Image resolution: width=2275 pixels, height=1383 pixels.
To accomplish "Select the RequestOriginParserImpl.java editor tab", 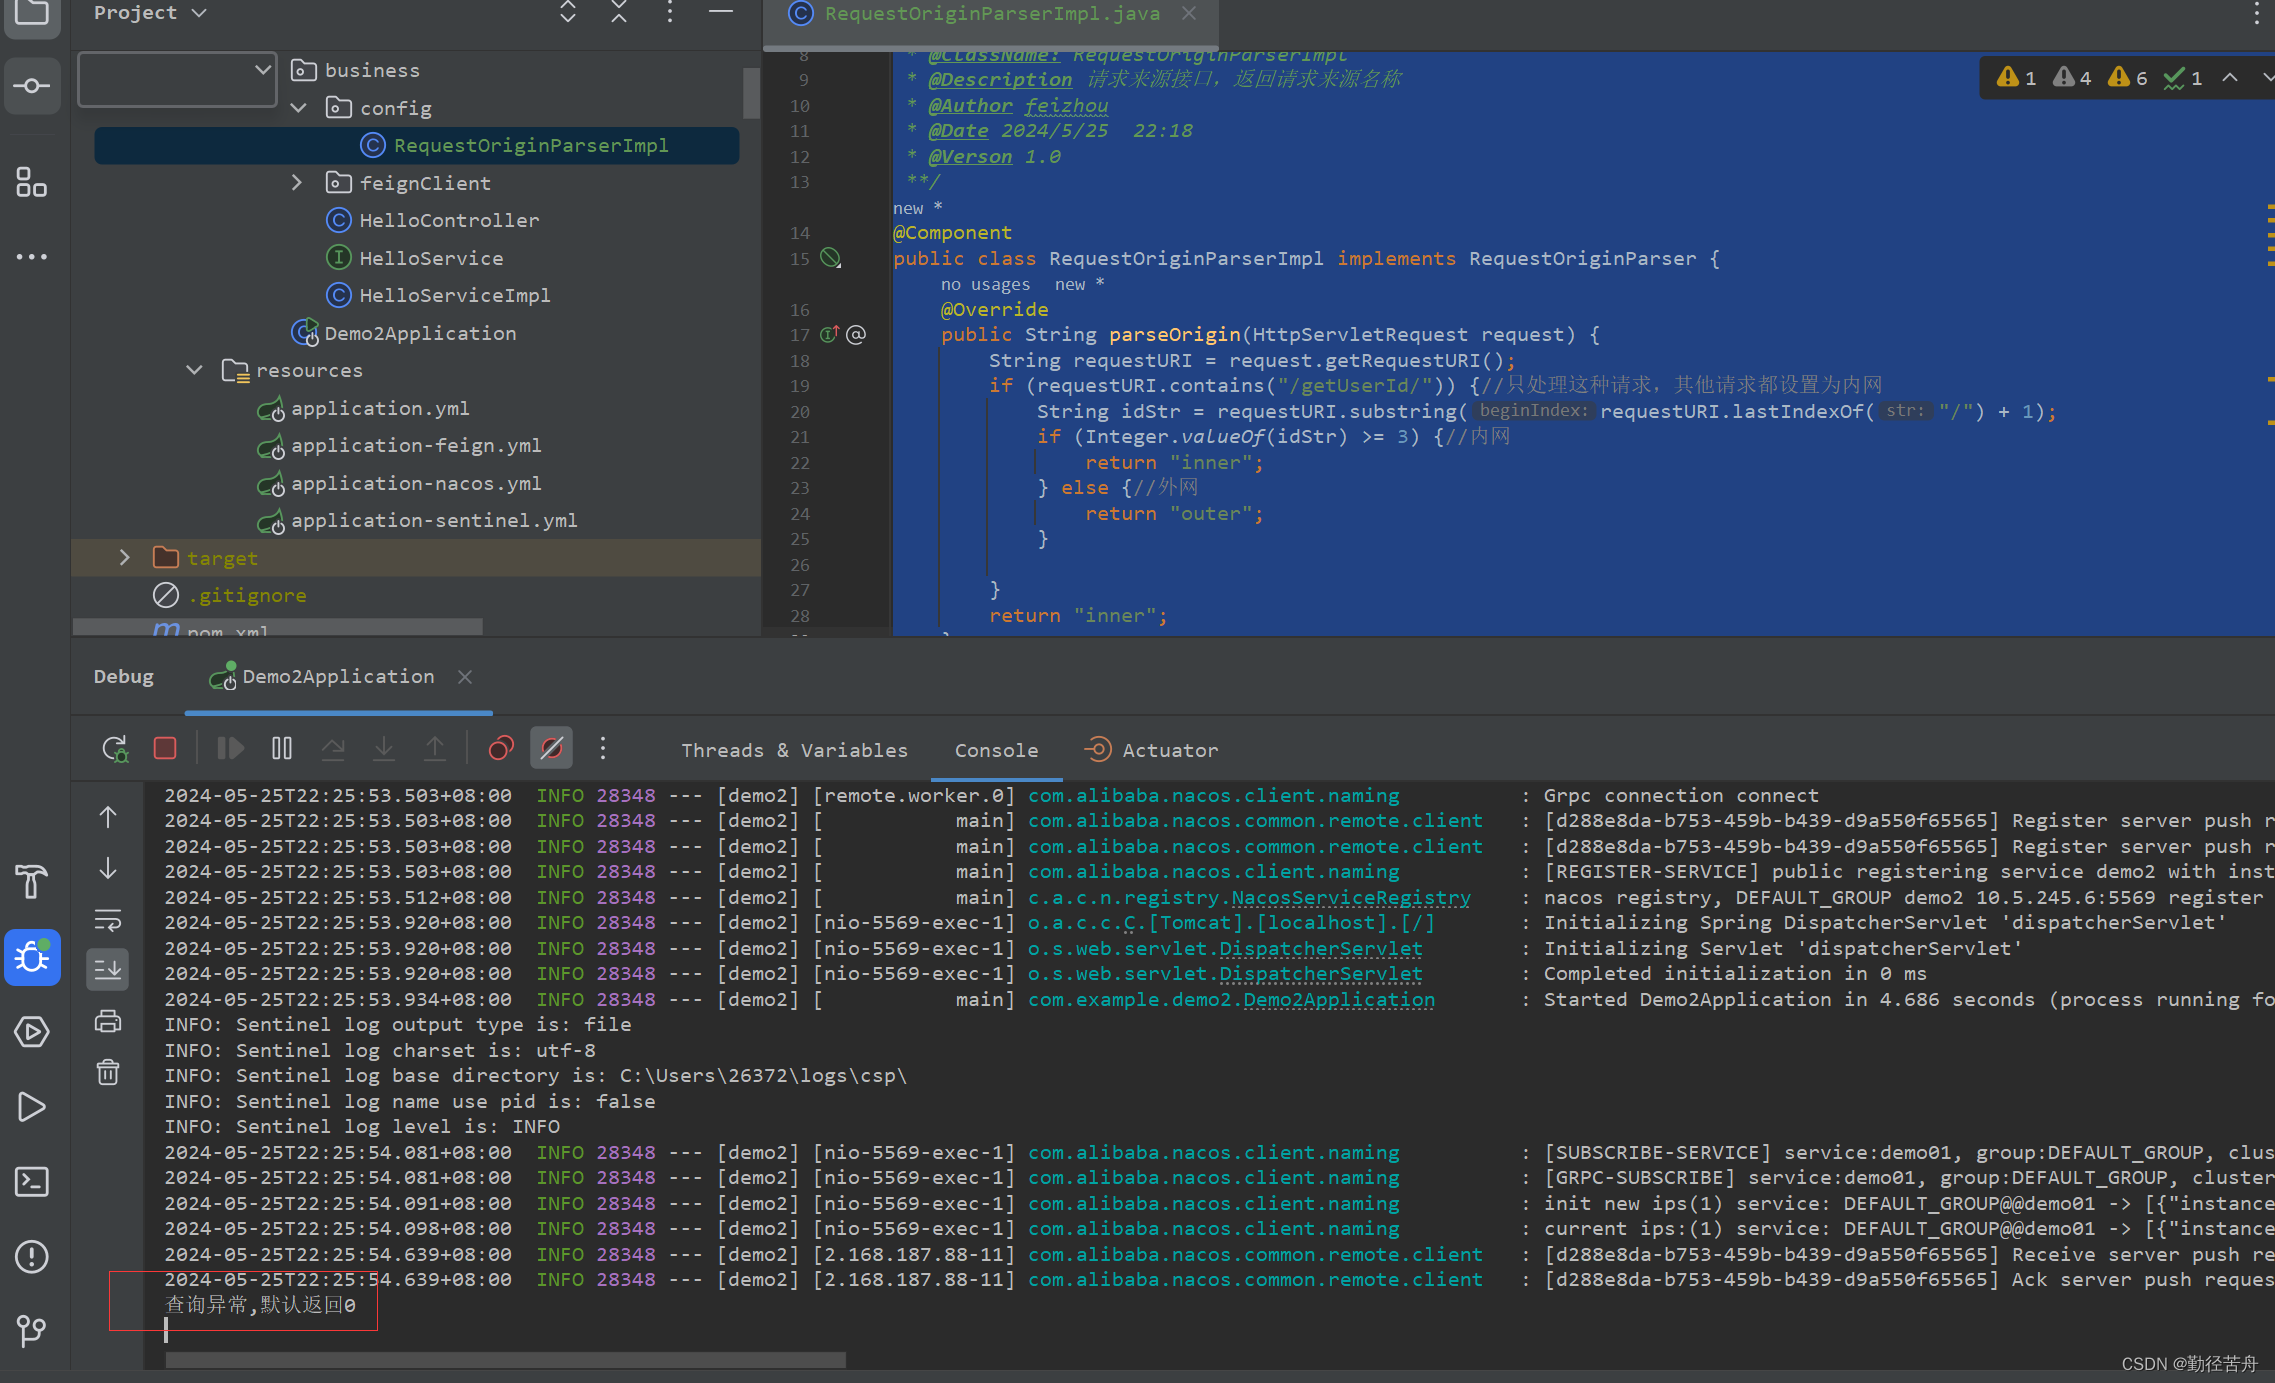I will tap(992, 13).
